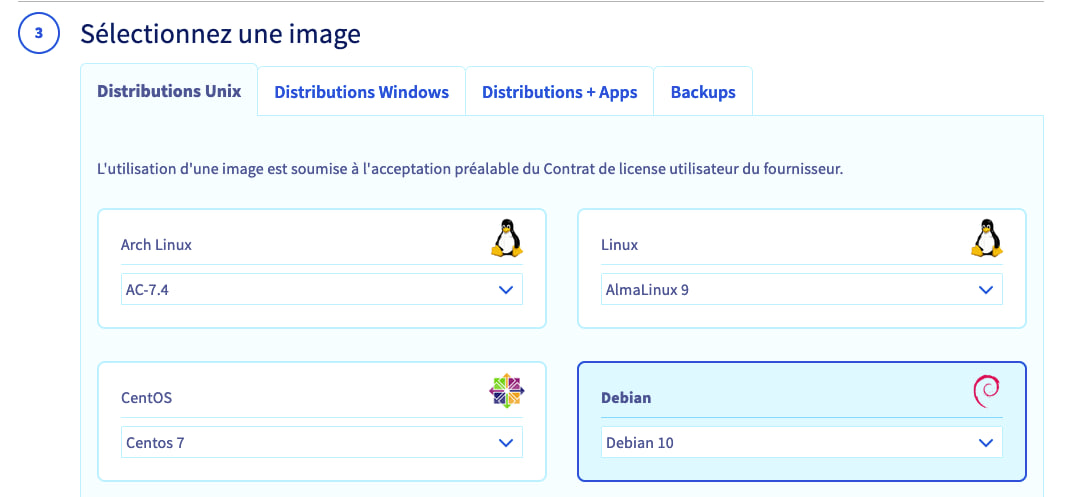1071x497 pixels.
Task: Click the bold Debian card title
Action: pos(626,397)
